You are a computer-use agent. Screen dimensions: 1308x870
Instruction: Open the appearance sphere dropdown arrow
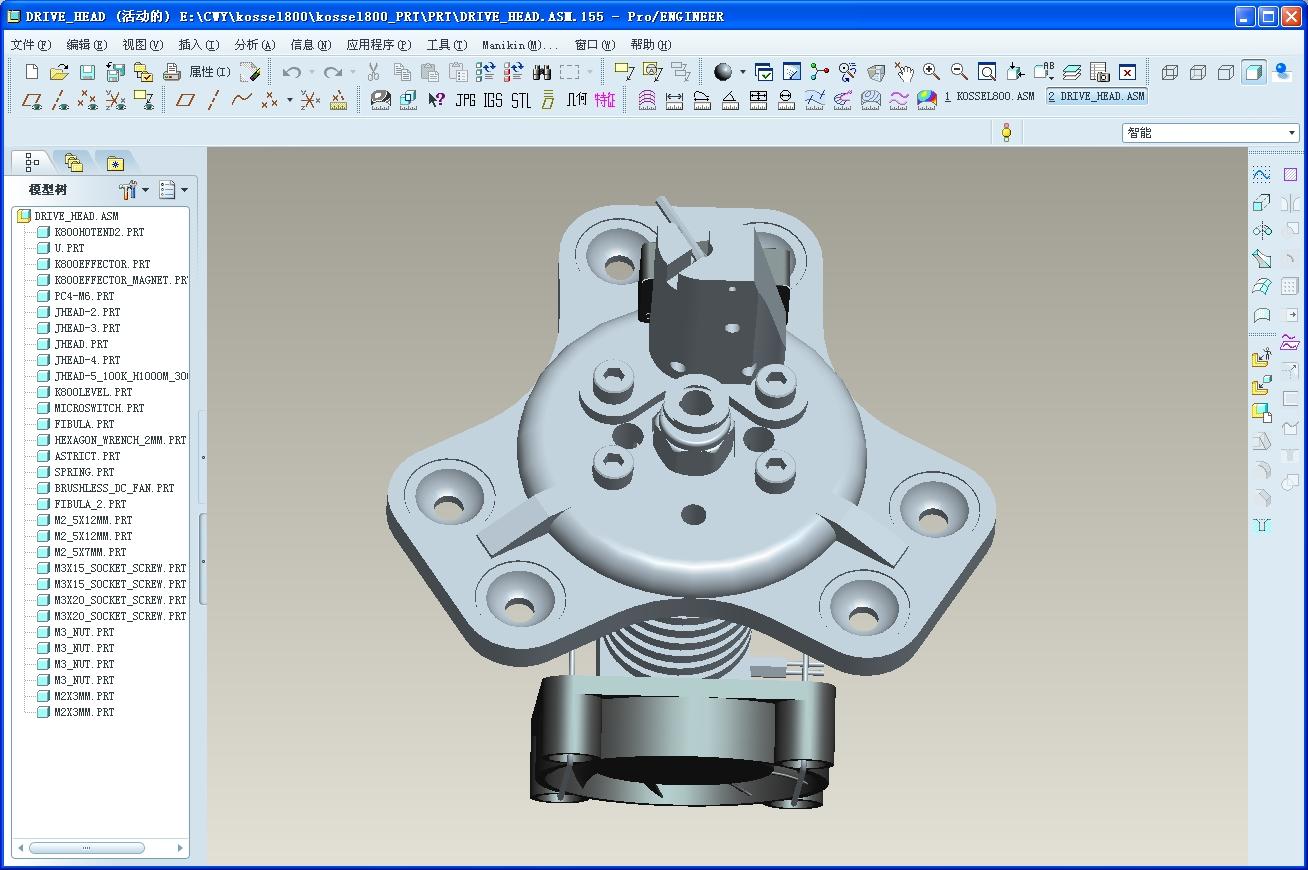(742, 72)
